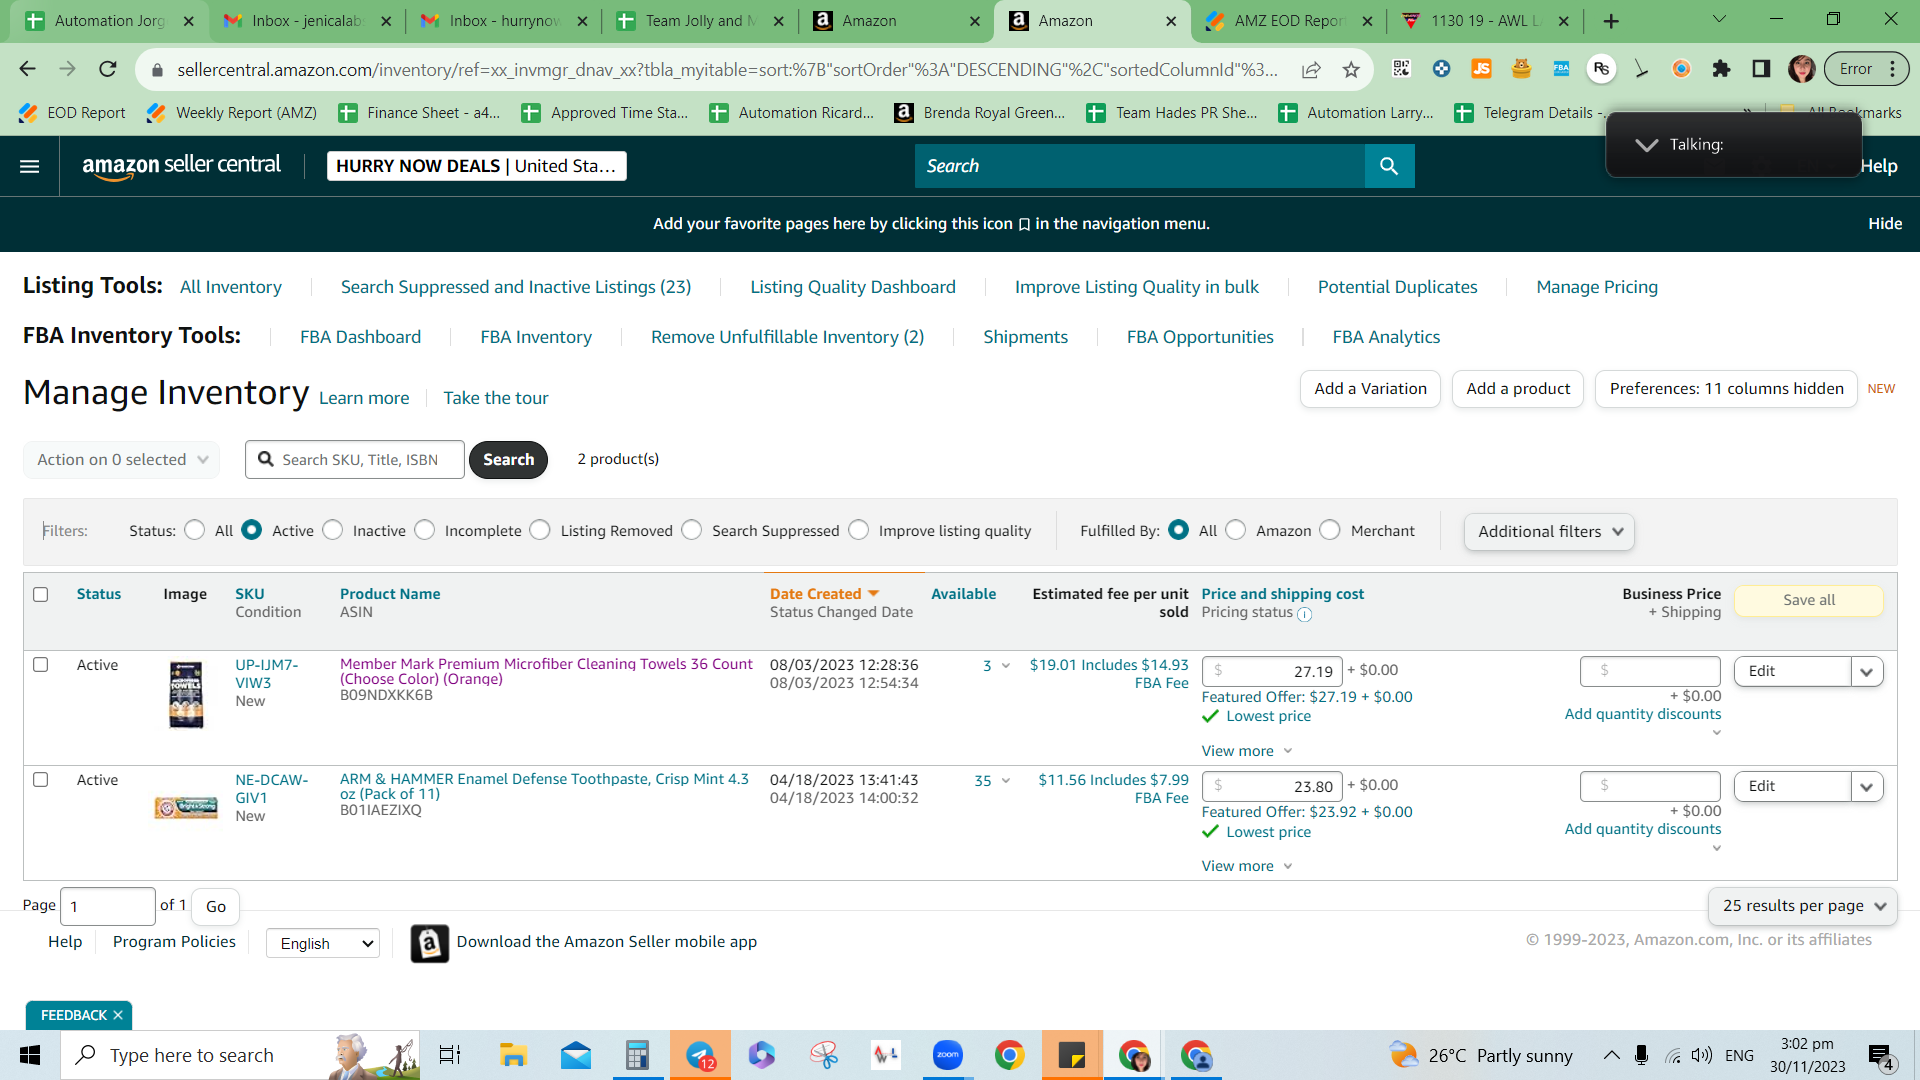Open the Listing Quality Dashboard
The image size is (1920, 1080).
click(x=853, y=287)
